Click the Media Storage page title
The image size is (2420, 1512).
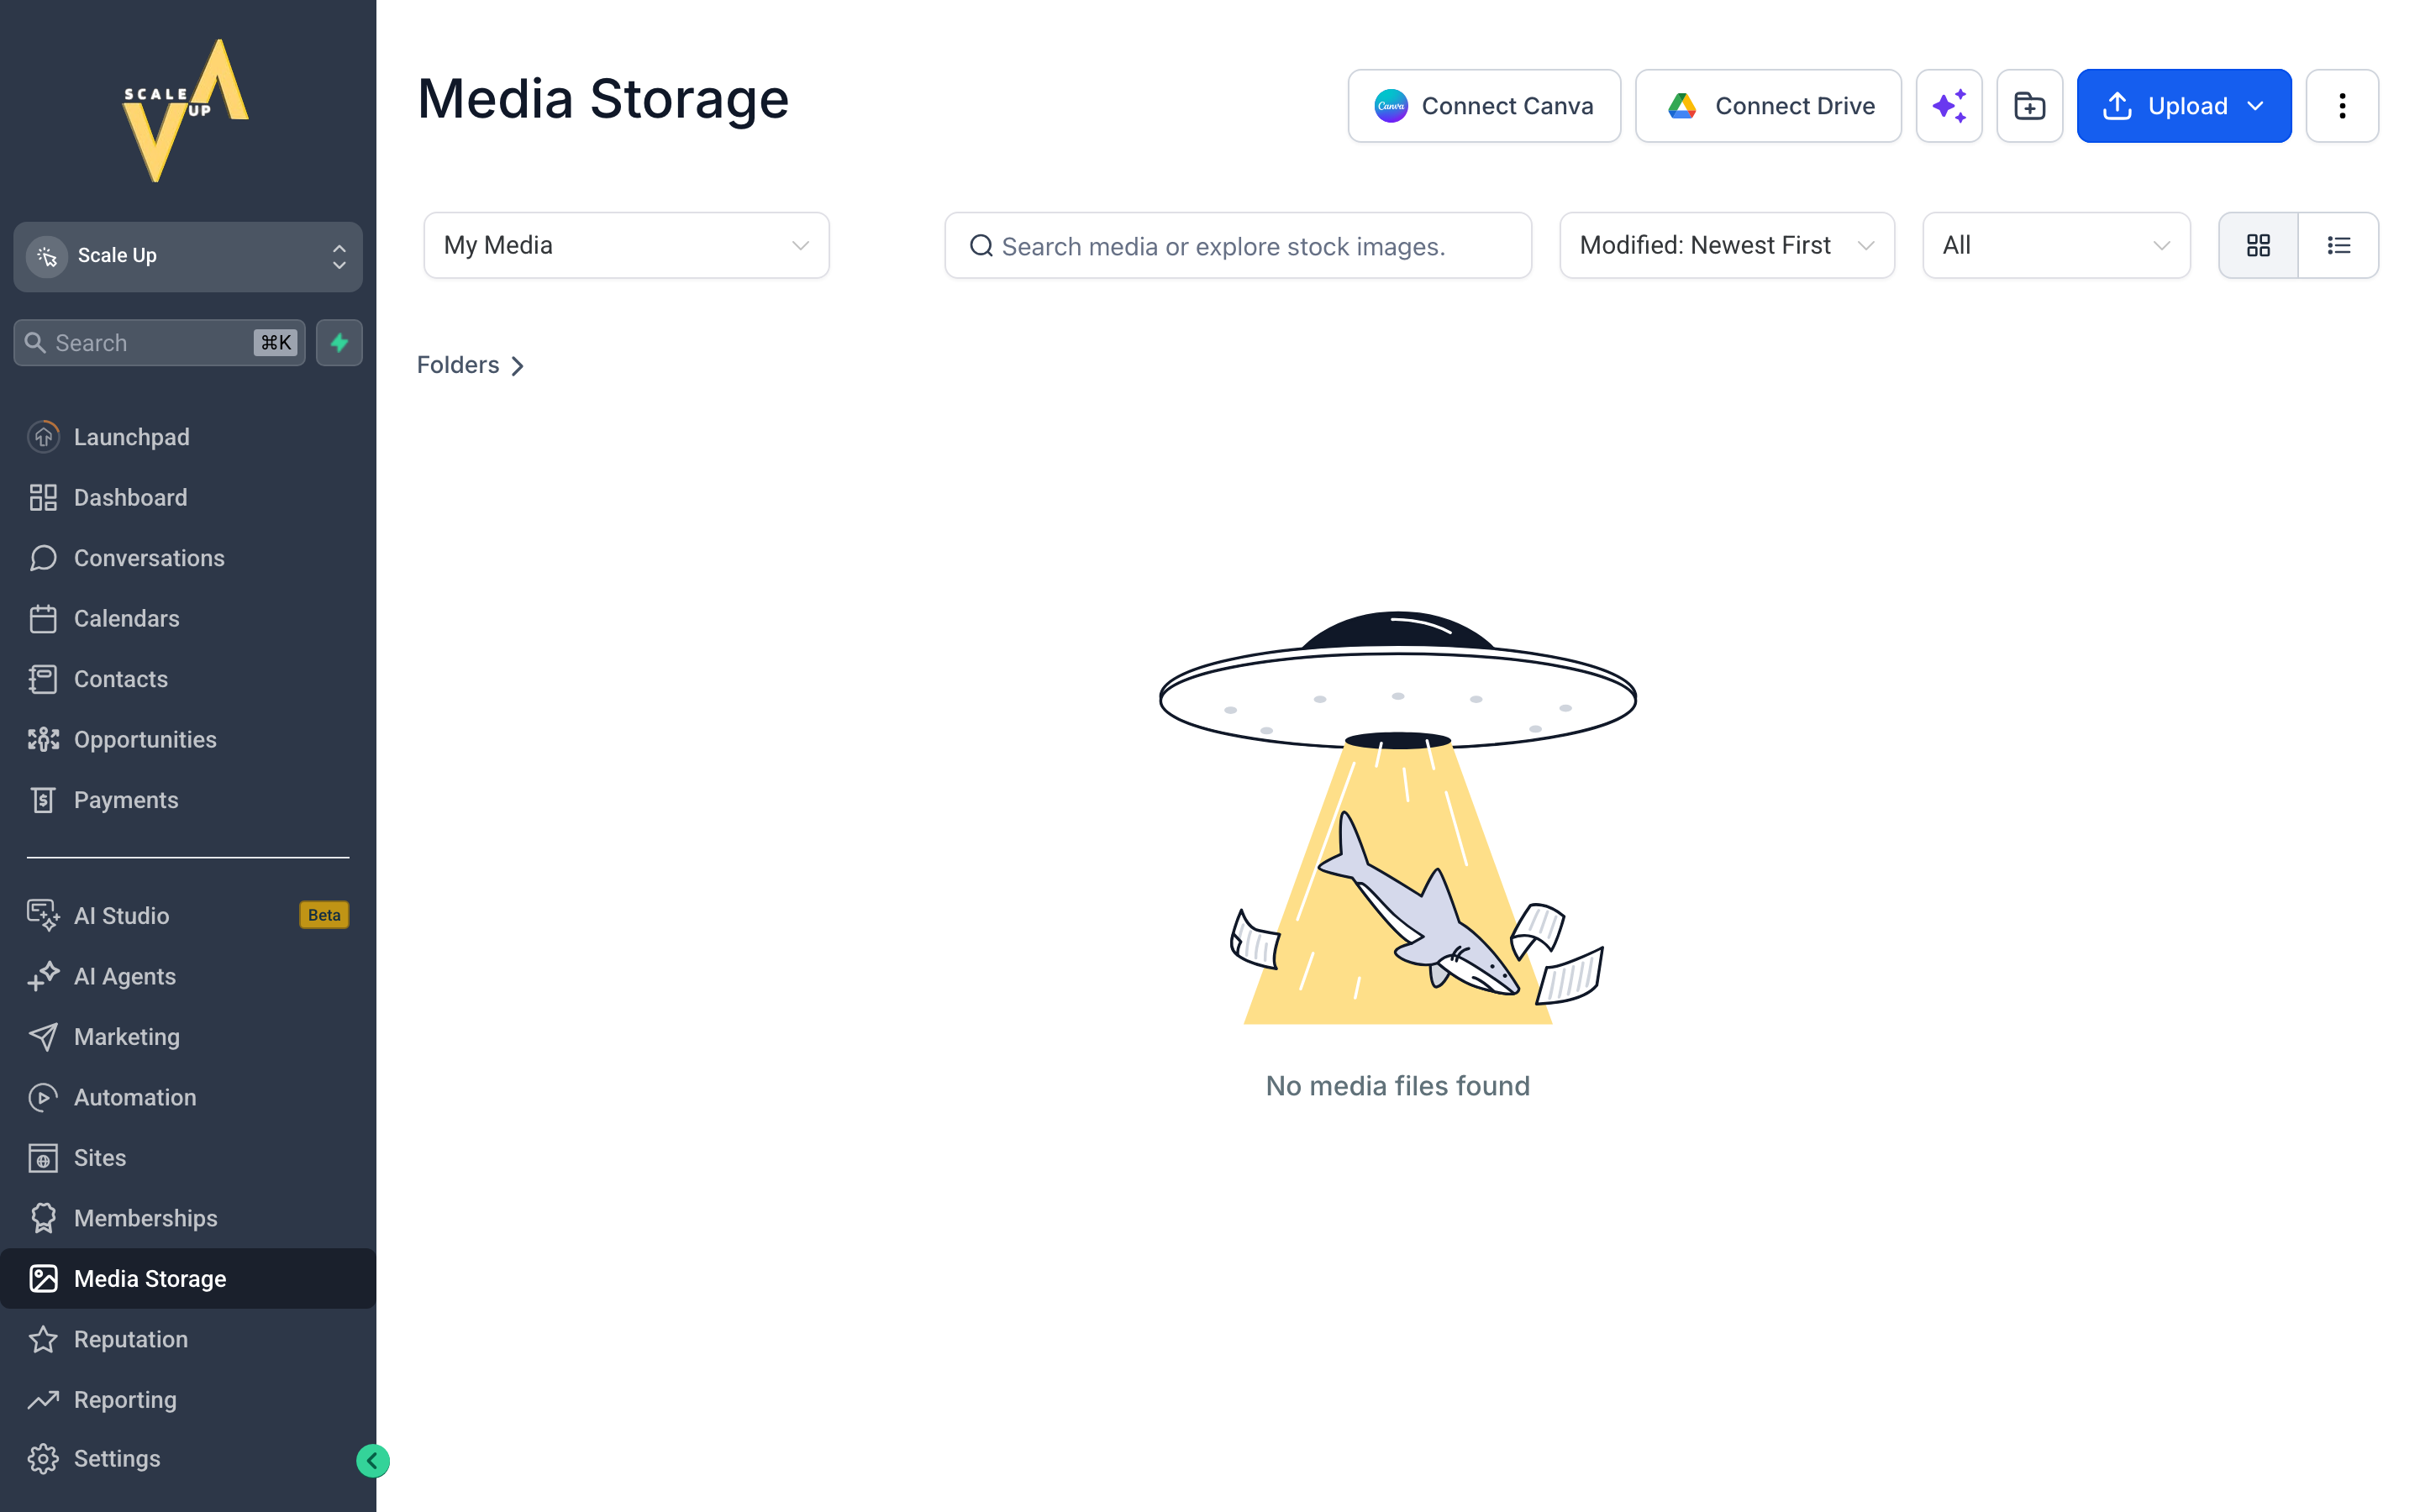click(x=603, y=99)
